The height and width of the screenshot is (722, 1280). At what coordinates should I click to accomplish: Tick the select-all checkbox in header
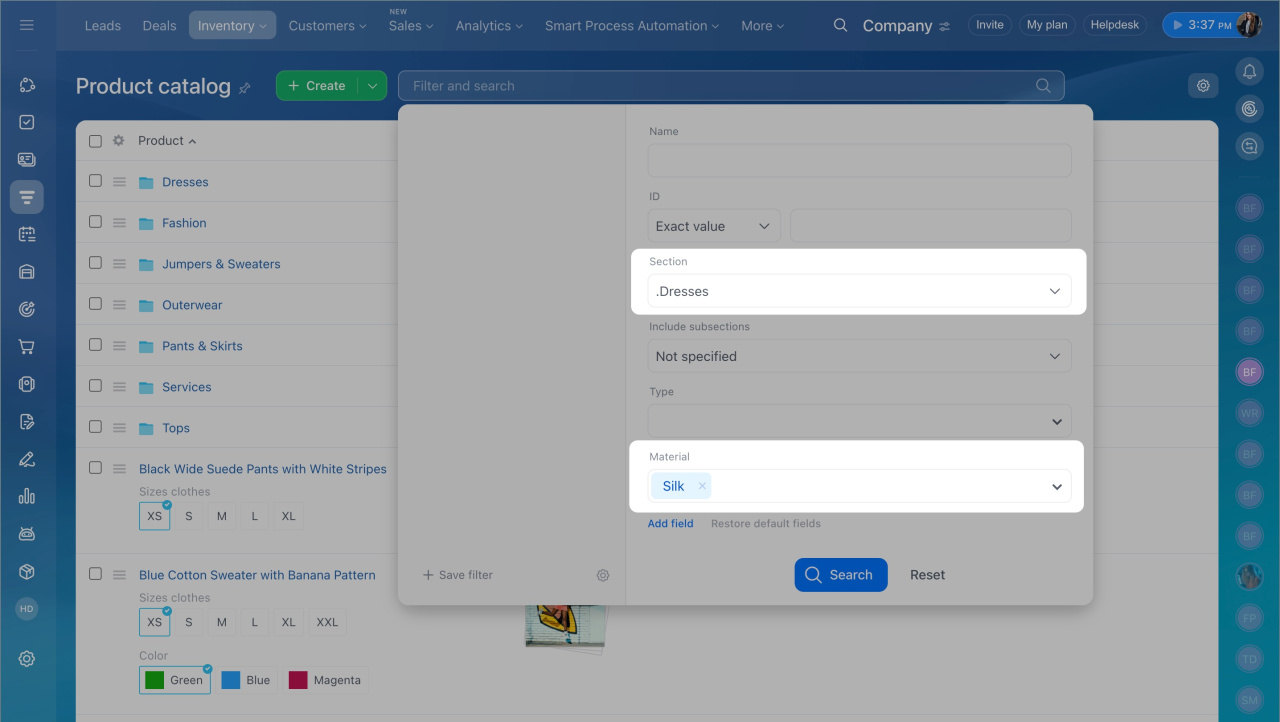pos(95,141)
